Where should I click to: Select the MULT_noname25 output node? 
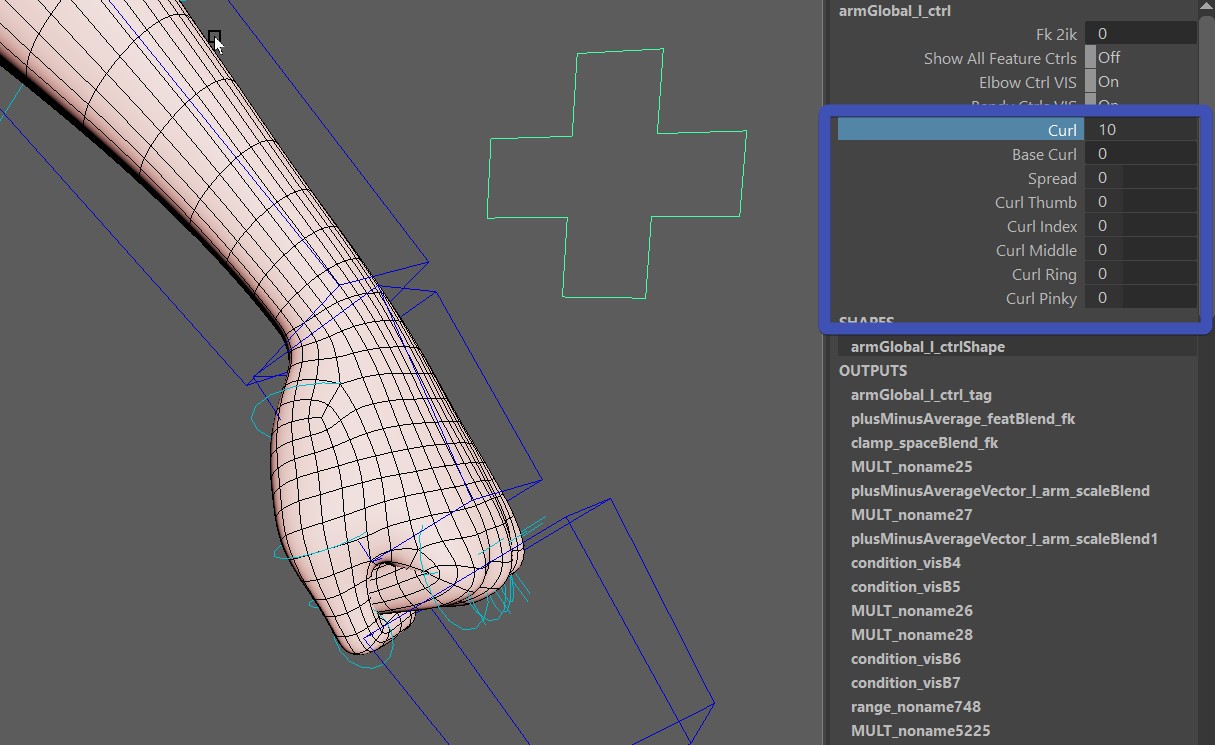click(911, 467)
